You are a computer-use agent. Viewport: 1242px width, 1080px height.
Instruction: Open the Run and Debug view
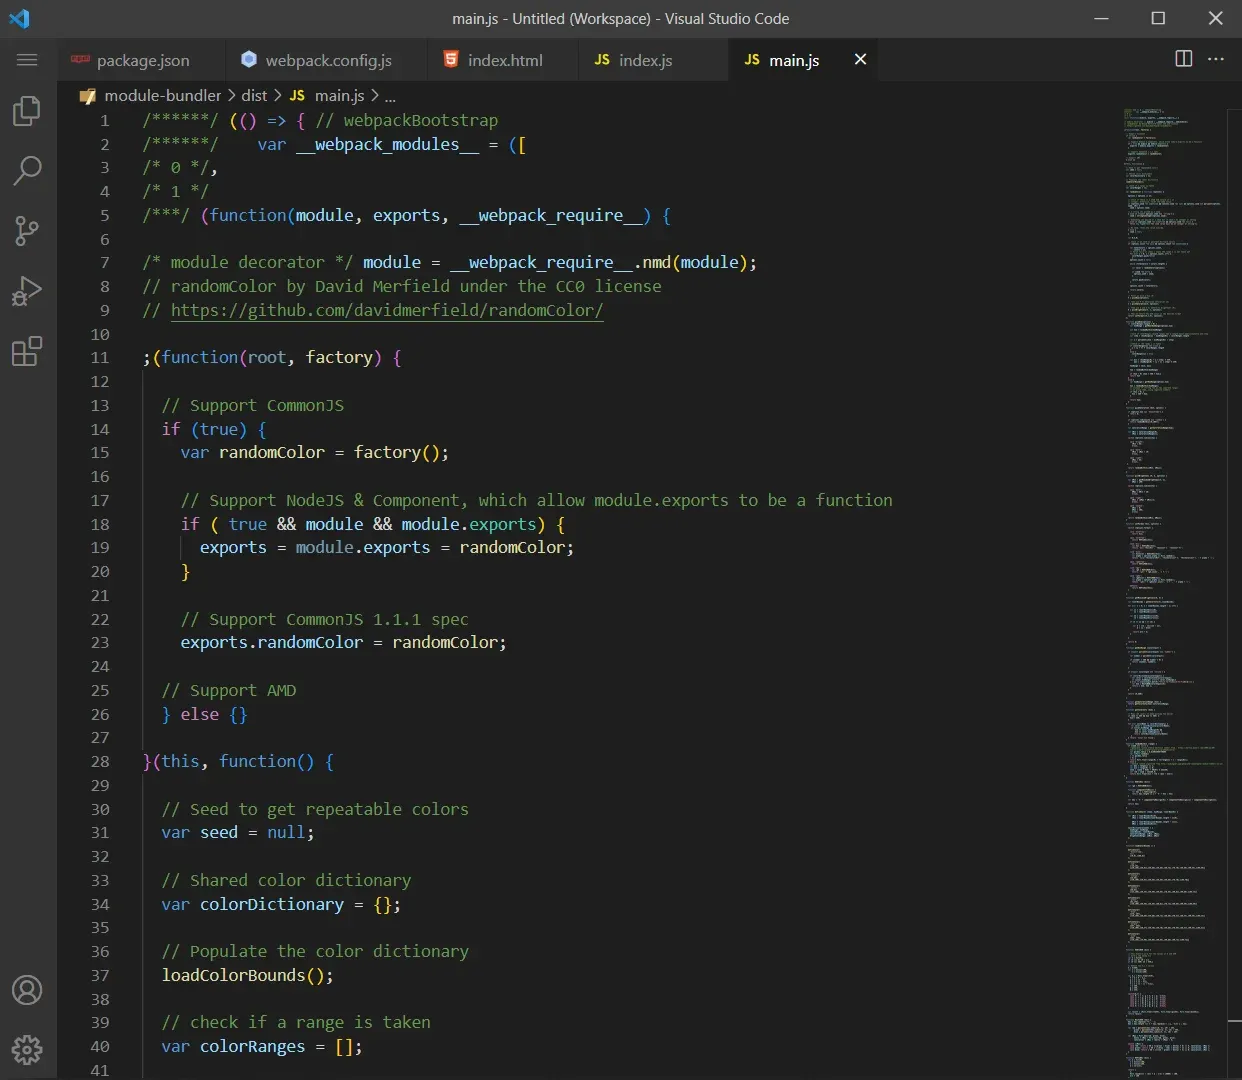(x=27, y=291)
